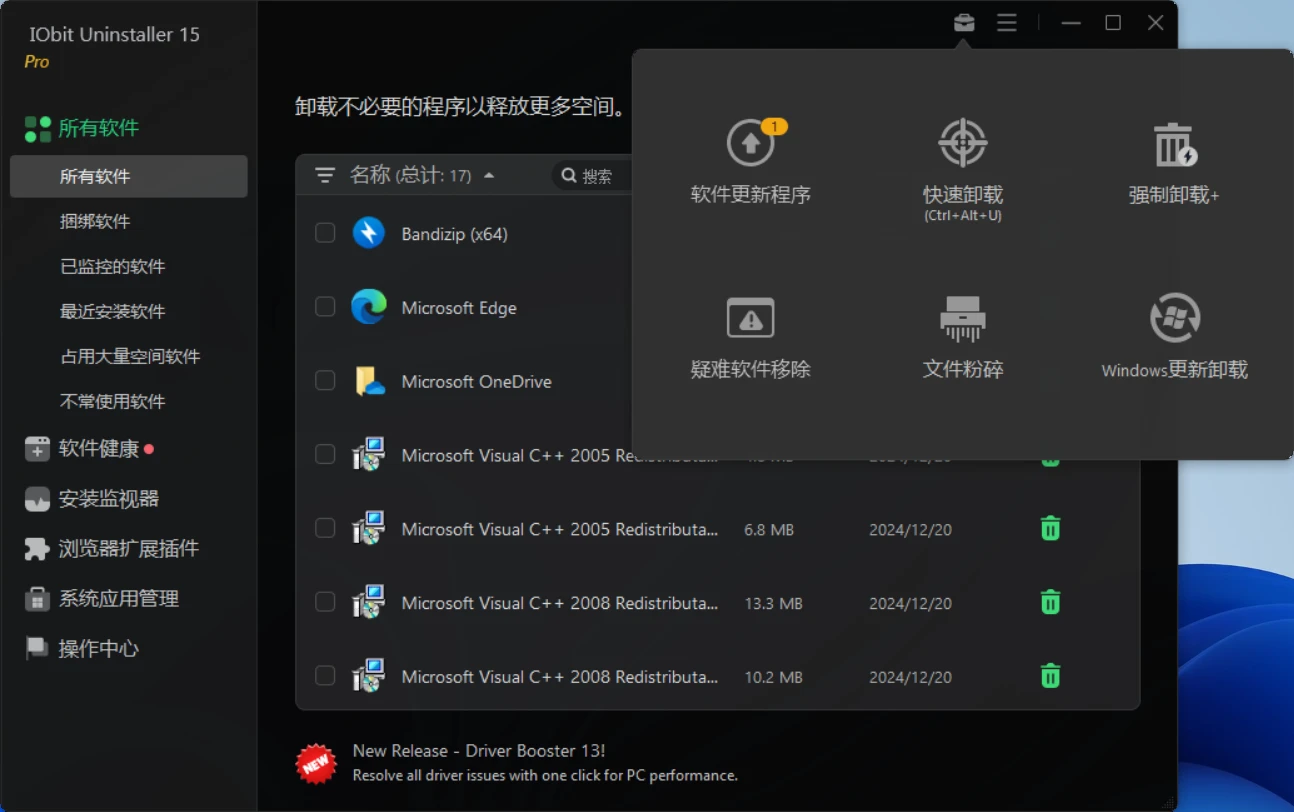The image size is (1294, 812).
Task: Check the first Visual C++ 2005 row checkbox
Action: tap(325, 455)
